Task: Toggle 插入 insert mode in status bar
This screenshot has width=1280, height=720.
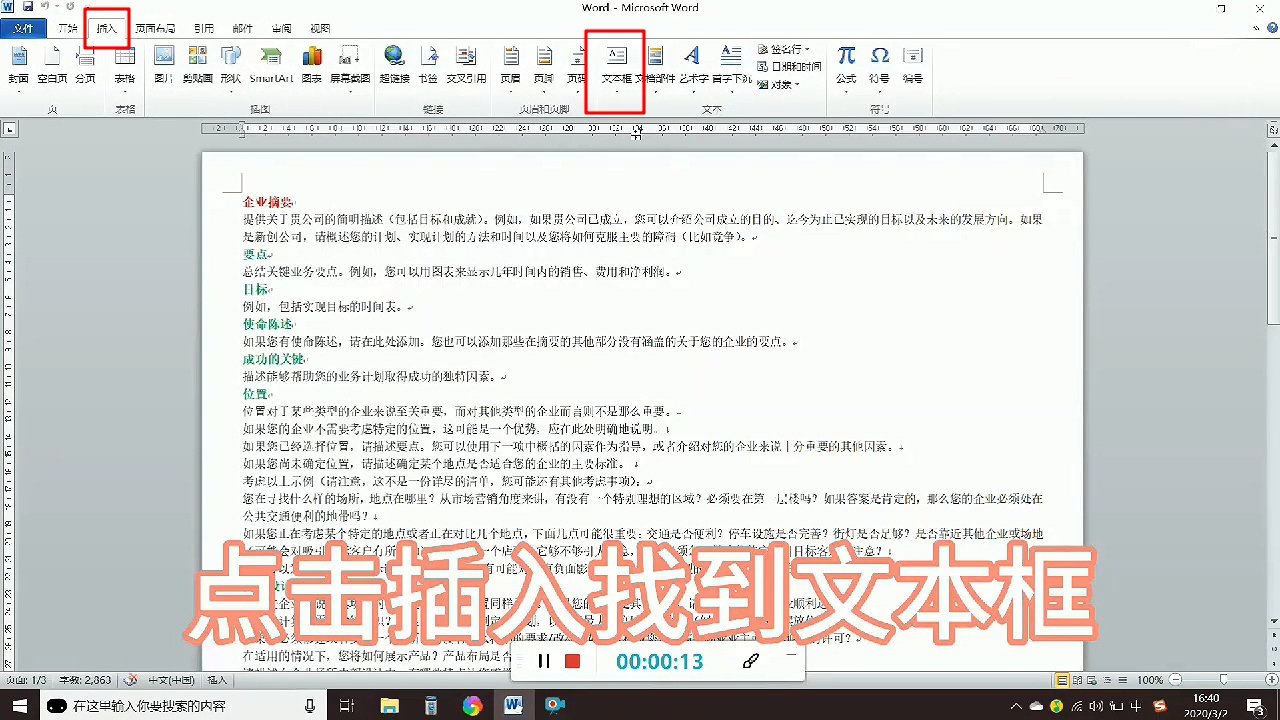Action: coord(217,680)
